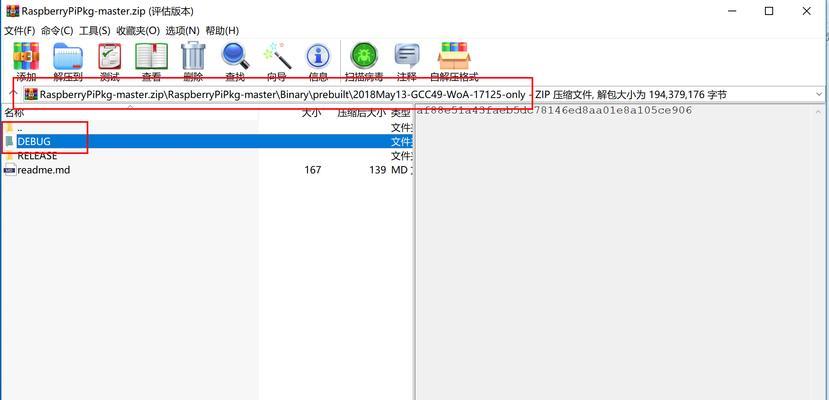Click the parent folder '..' icon
Viewport: 829px width, 400px height.
coord(10,128)
